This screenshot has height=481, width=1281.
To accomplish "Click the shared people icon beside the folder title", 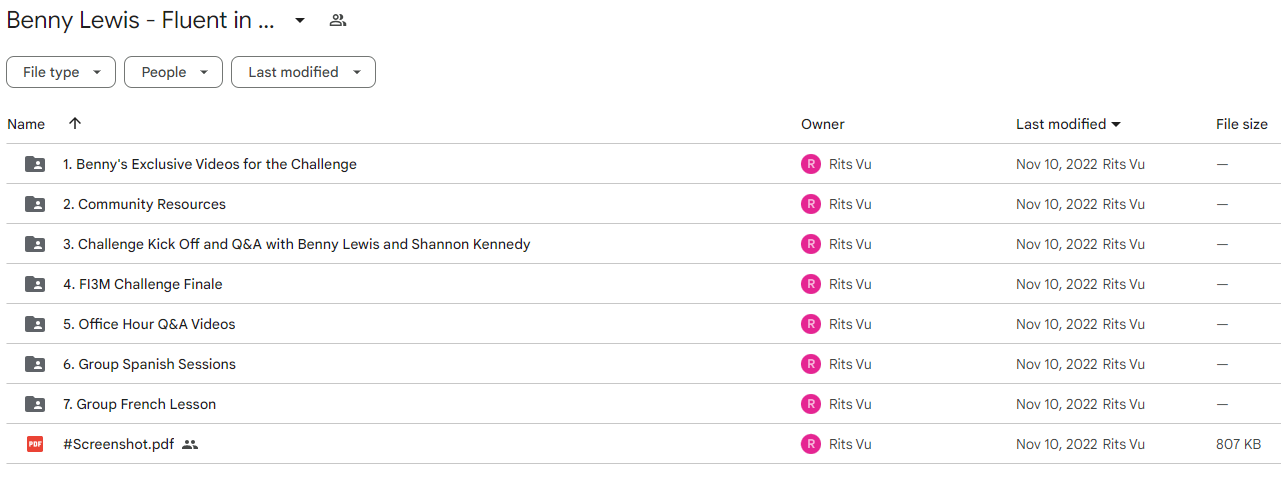I will (x=338, y=20).
